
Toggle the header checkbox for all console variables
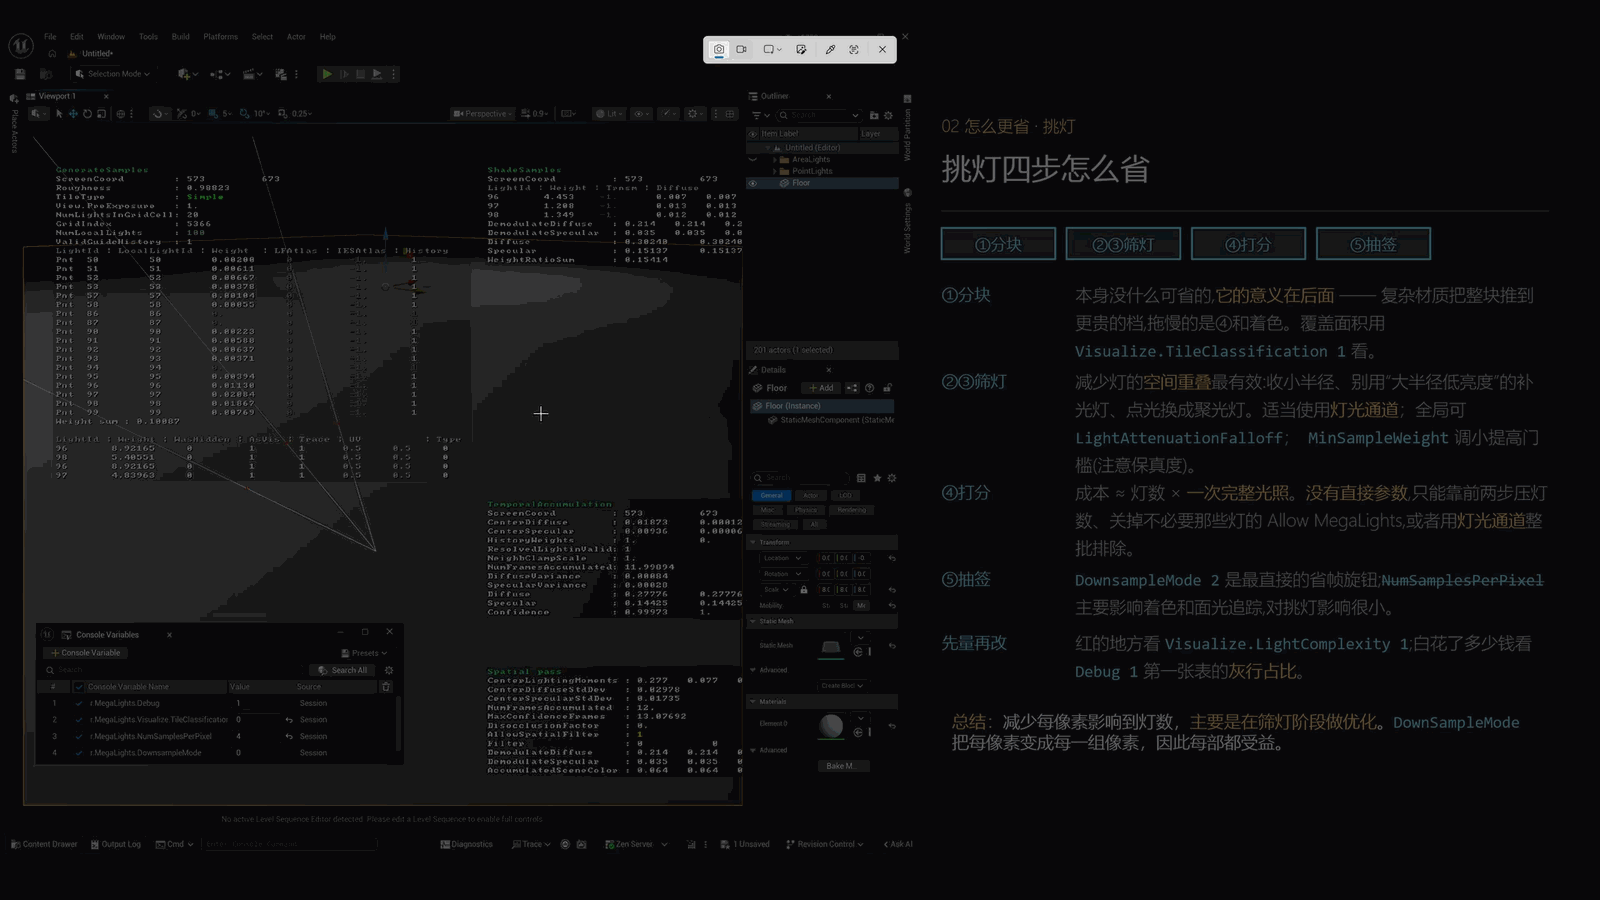[x=79, y=687]
